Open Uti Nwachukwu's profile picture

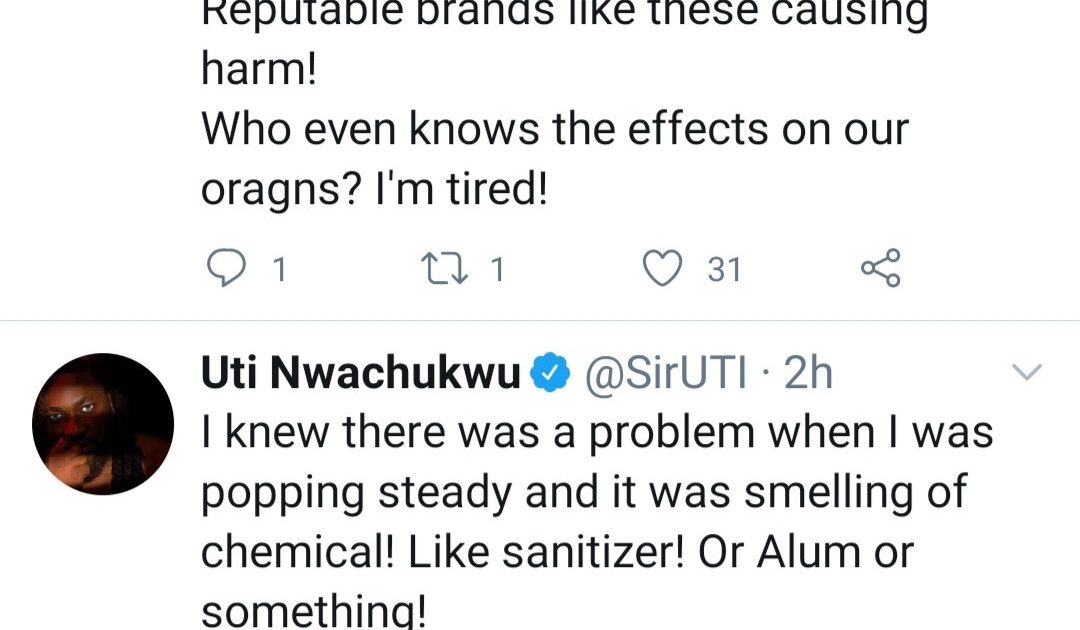coord(104,423)
